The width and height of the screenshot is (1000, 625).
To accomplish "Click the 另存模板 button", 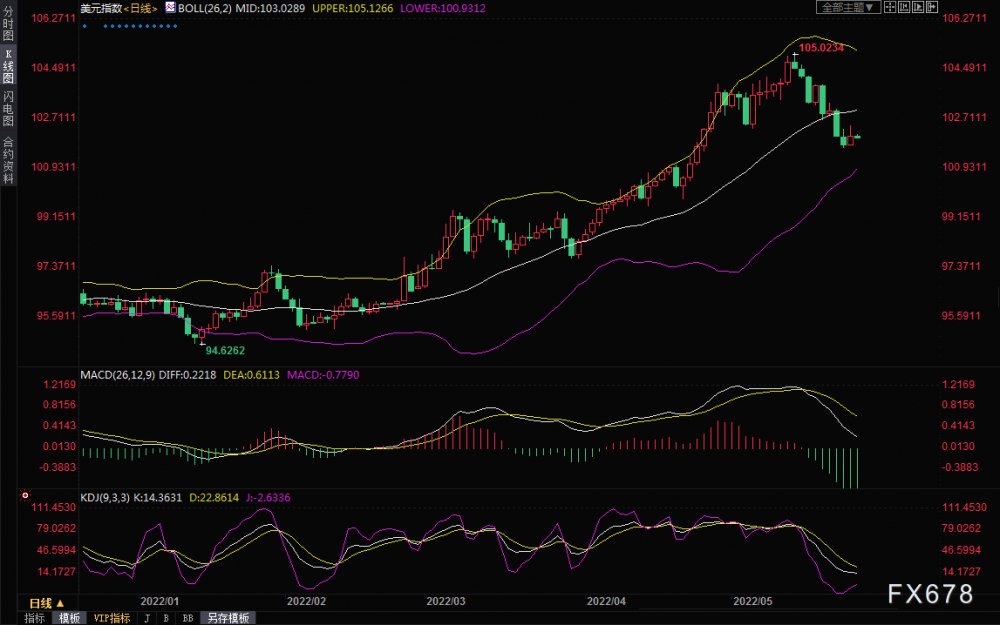I will (x=228, y=618).
